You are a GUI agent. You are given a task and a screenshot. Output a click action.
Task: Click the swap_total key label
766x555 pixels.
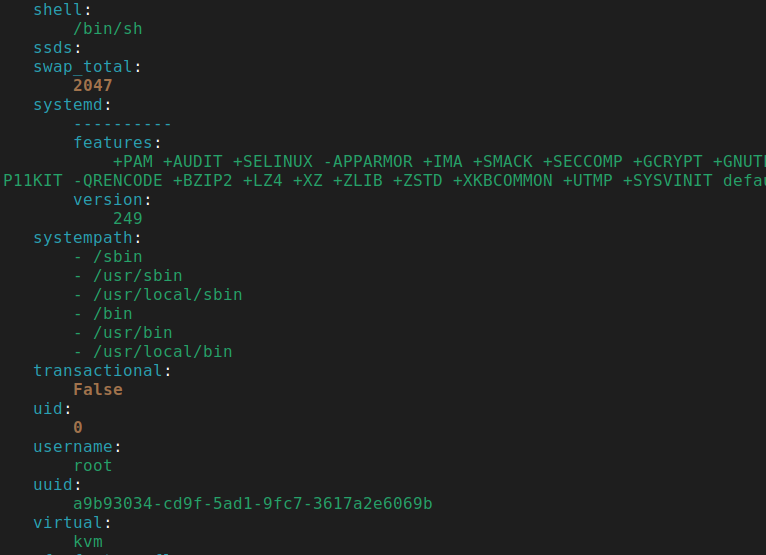click(x=83, y=66)
